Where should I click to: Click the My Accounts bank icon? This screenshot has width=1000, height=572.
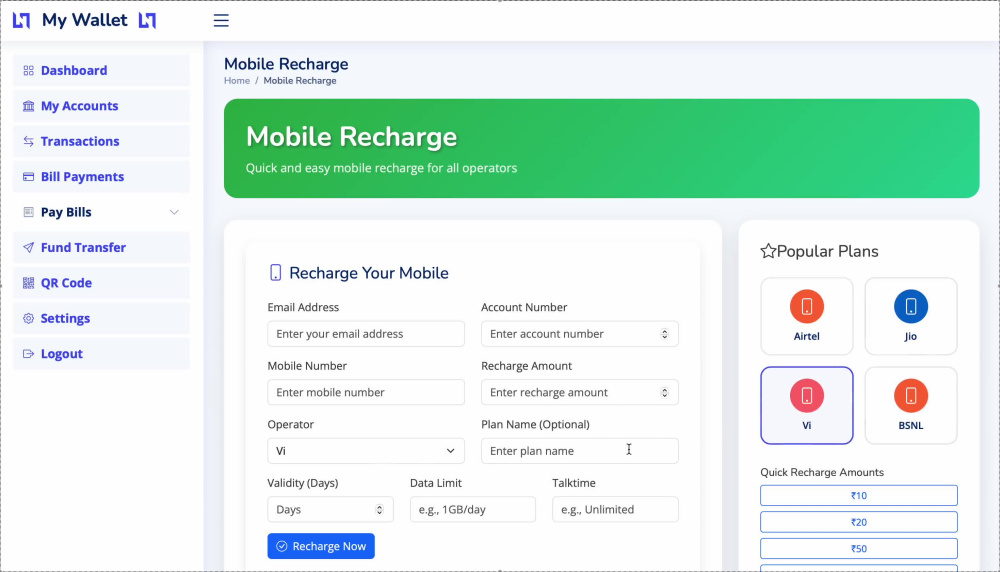(x=29, y=106)
